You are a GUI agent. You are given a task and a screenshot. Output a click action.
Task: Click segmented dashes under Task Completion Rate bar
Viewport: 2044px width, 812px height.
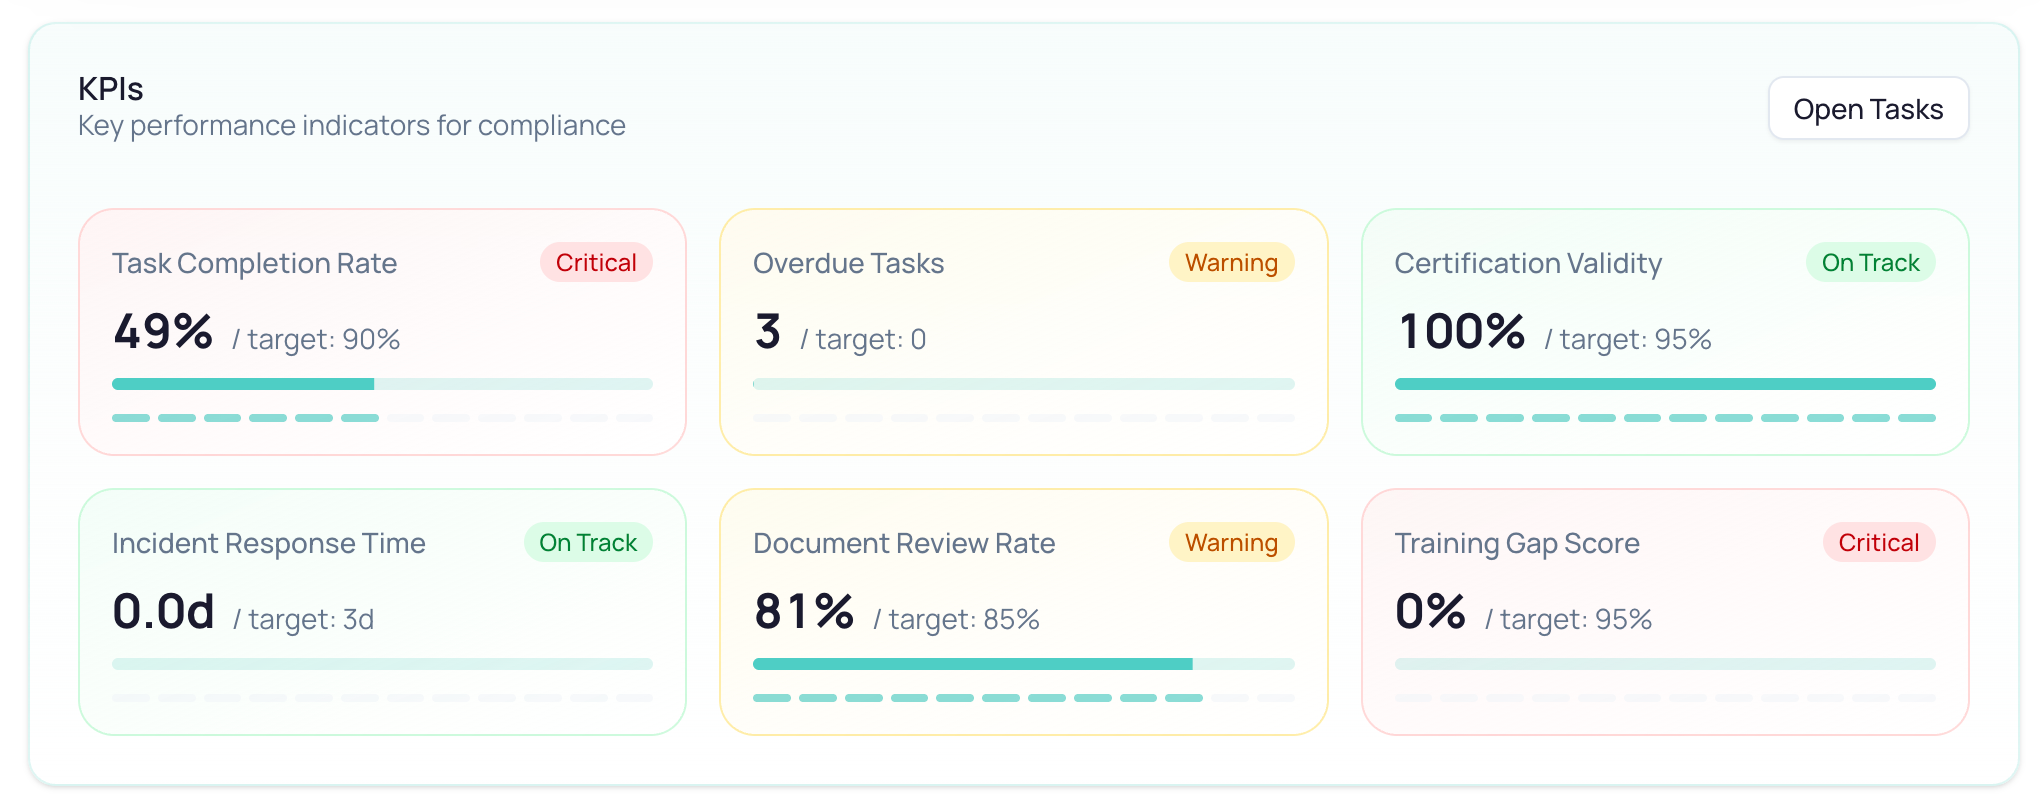[x=382, y=418]
